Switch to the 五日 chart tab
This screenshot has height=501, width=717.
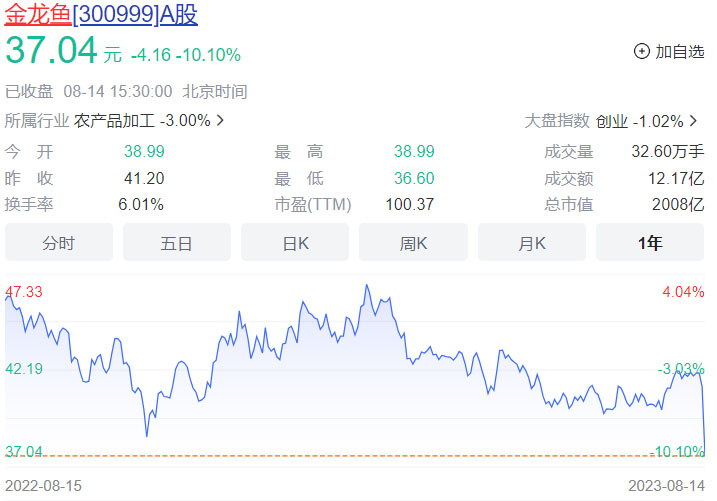177,242
